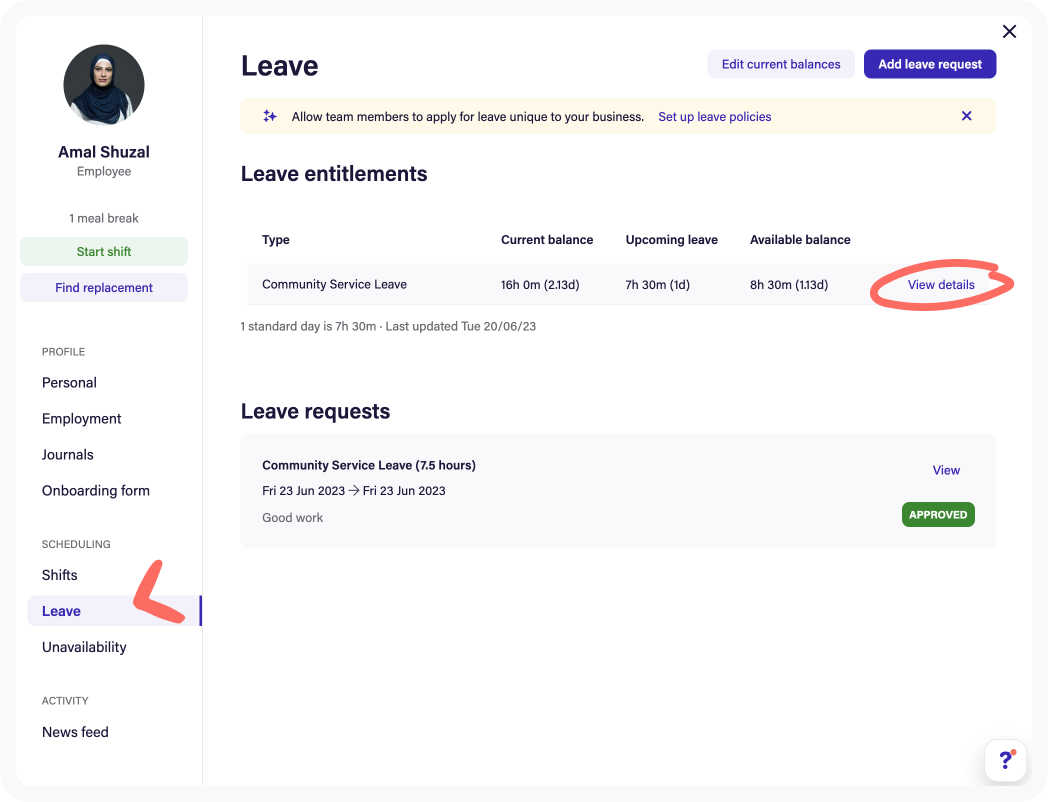Open Journals in sidebar
Viewport: 1048px width, 802px height.
[68, 454]
